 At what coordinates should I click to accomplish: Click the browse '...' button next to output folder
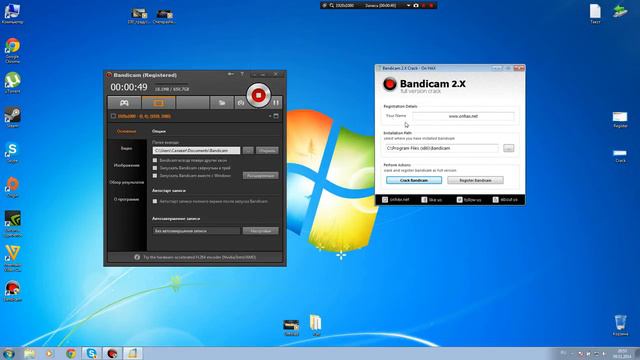click(x=248, y=151)
